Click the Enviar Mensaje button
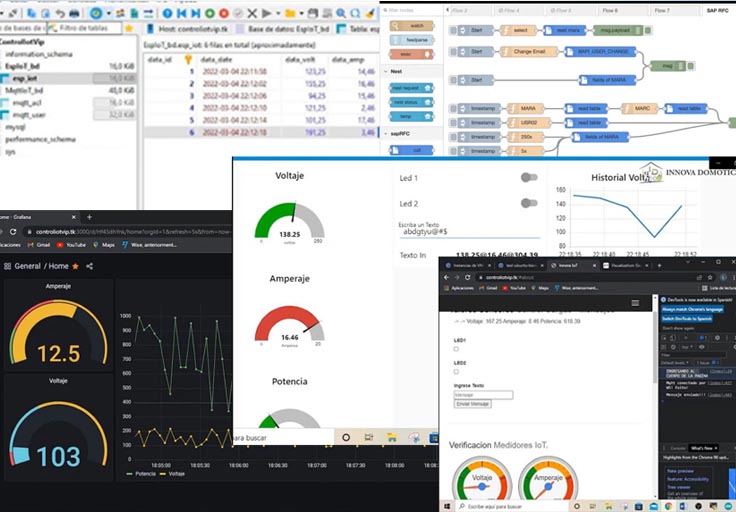The image size is (736, 512). point(475,404)
